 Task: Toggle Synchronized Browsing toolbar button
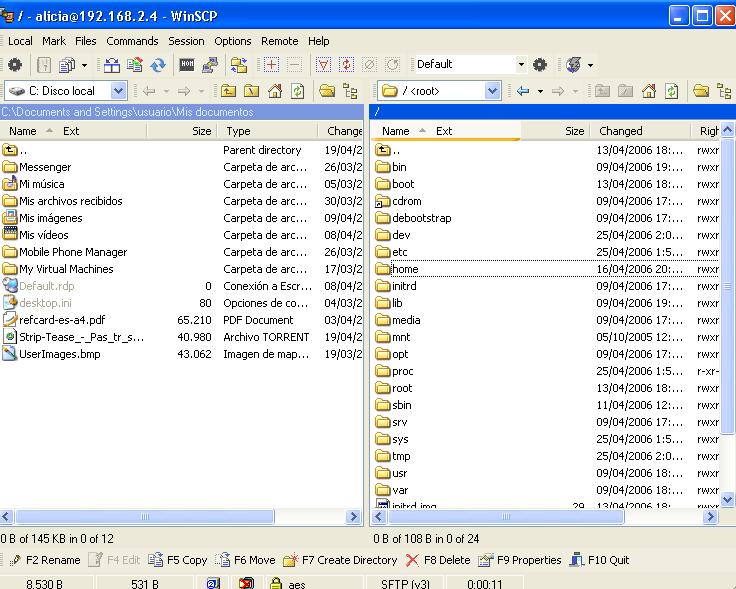point(239,64)
